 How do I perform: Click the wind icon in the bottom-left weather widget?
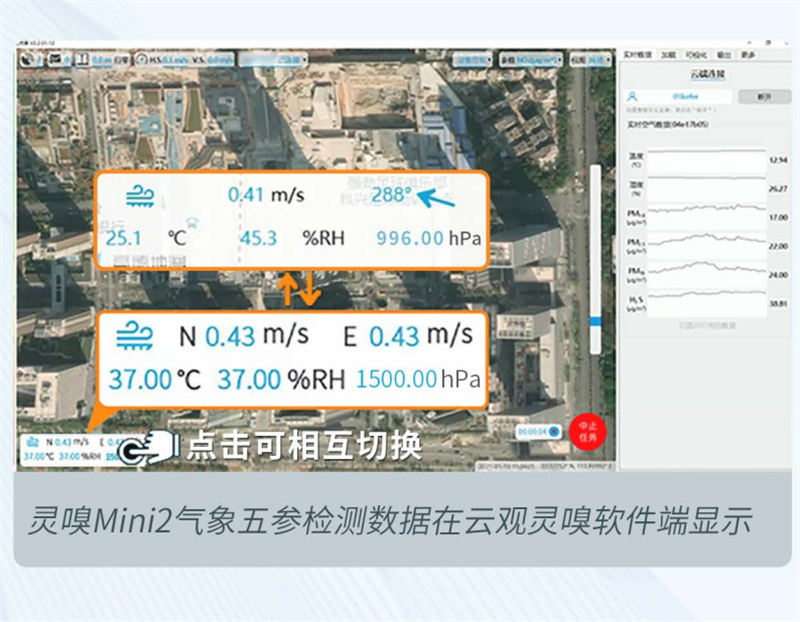tap(33, 441)
